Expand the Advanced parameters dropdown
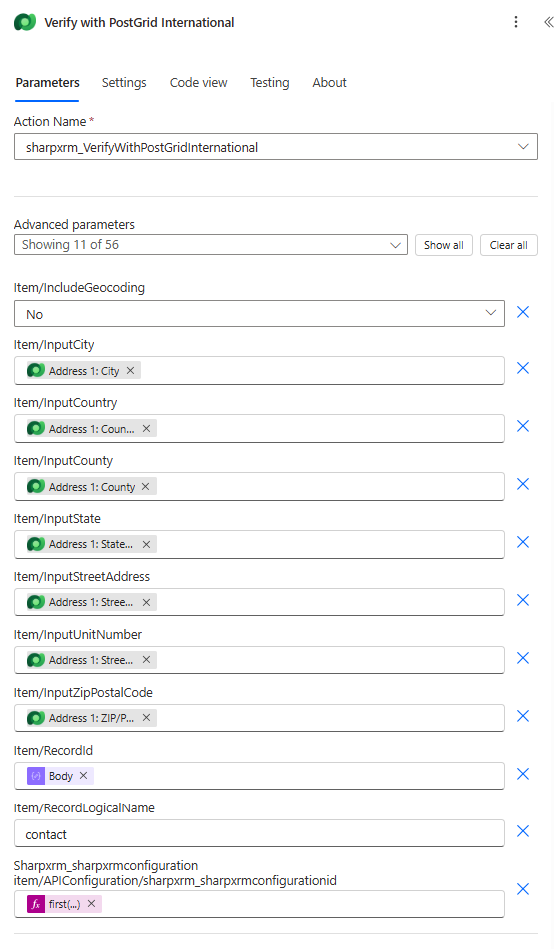This screenshot has height=949, width=554. click(x=211, y=245)
